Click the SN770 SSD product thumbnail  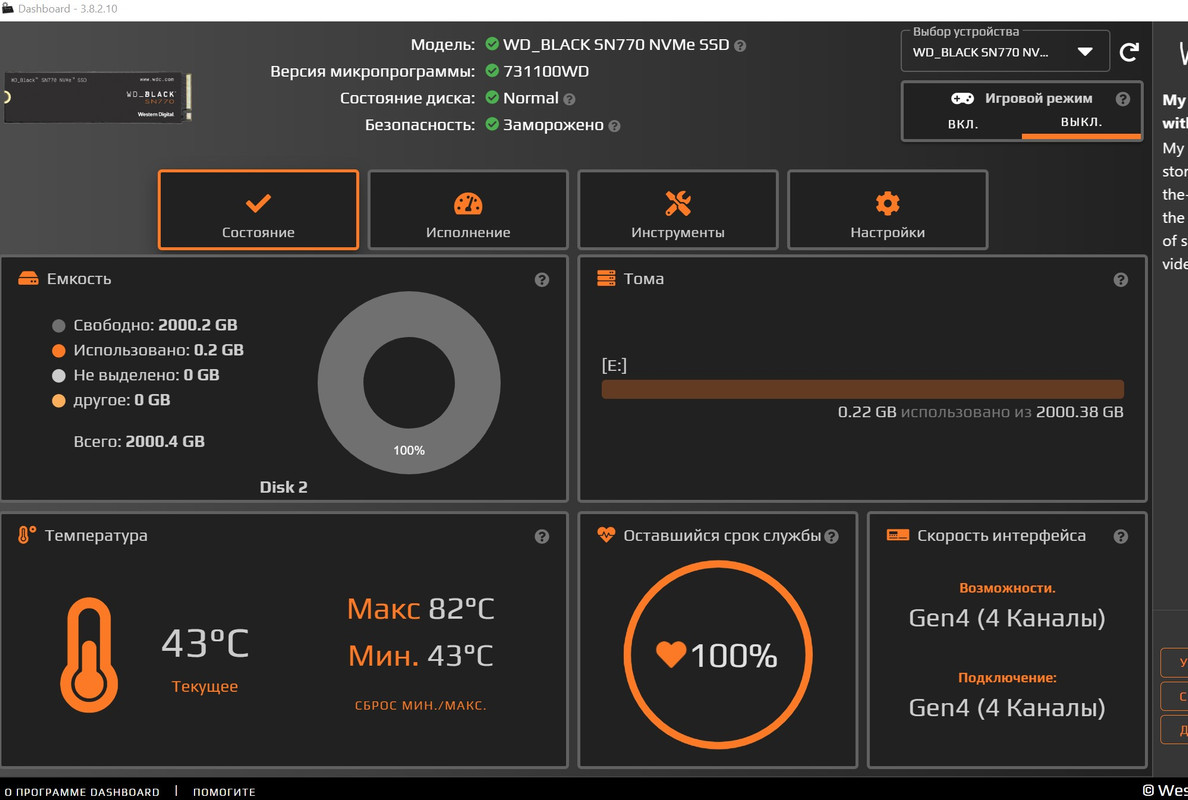coord(97,97)
